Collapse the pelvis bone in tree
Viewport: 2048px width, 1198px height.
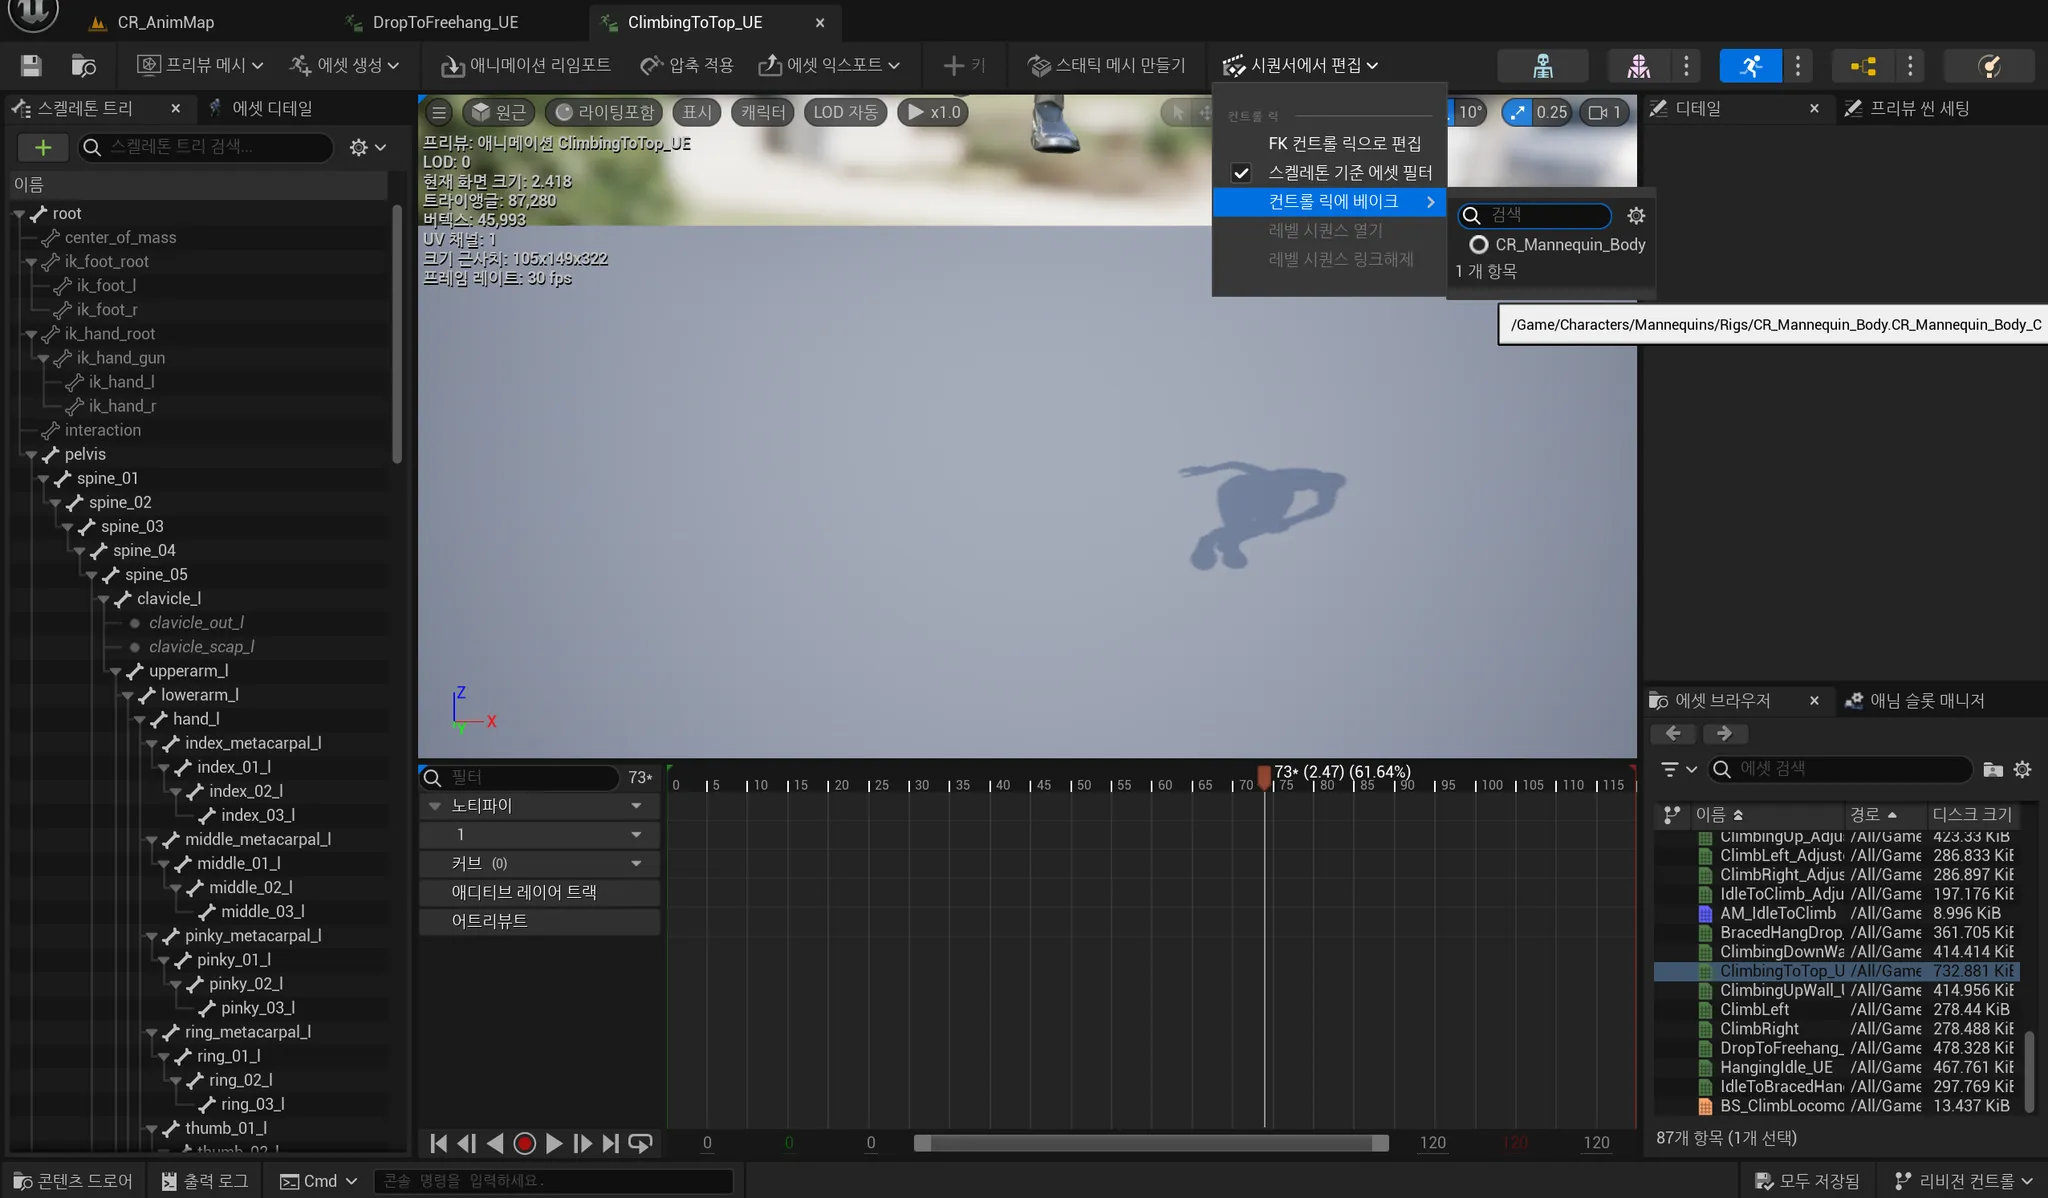tap(32, 455)
